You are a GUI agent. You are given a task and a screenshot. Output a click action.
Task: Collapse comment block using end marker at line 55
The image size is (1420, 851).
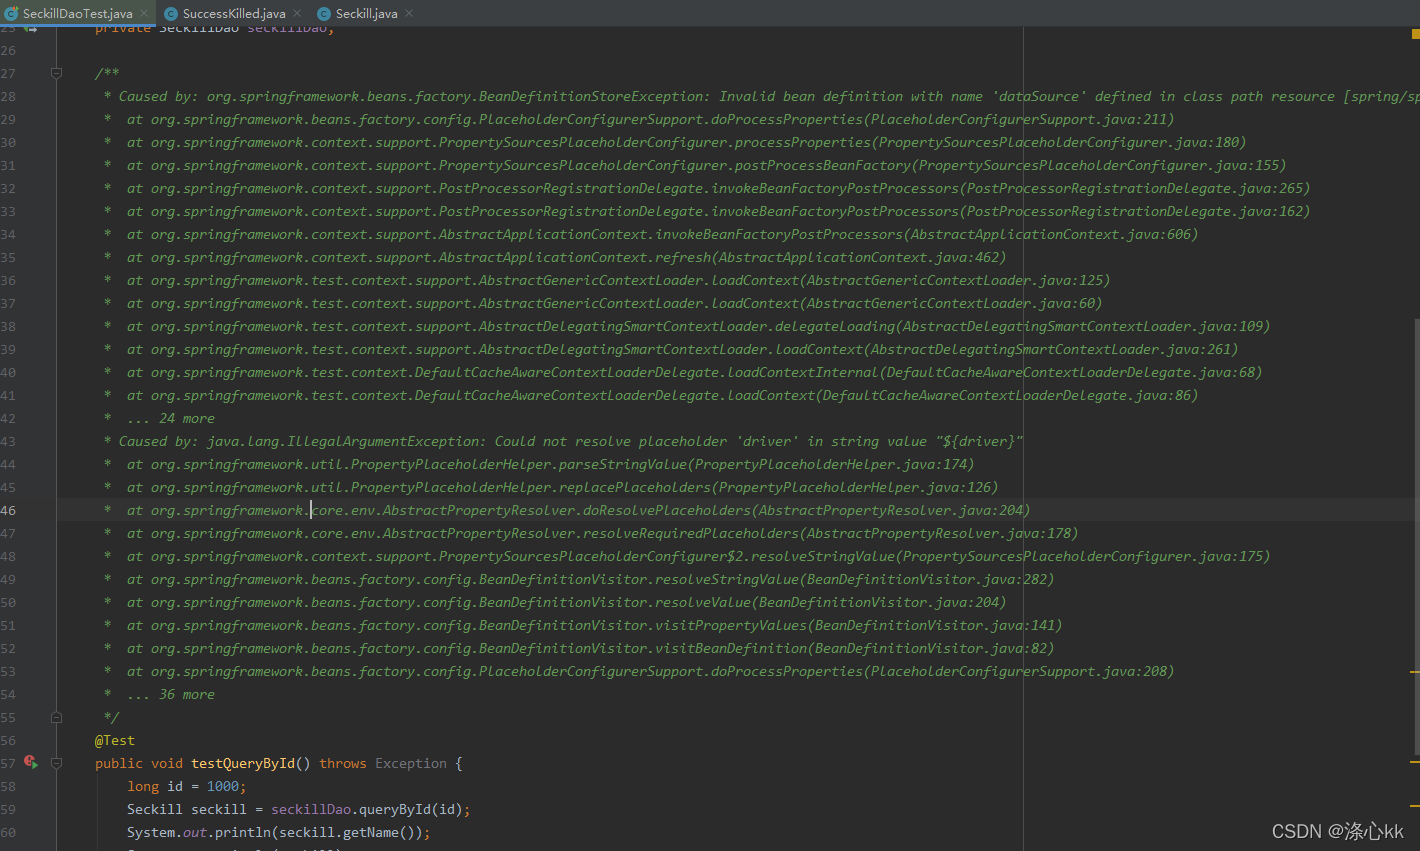click(56, 717)
